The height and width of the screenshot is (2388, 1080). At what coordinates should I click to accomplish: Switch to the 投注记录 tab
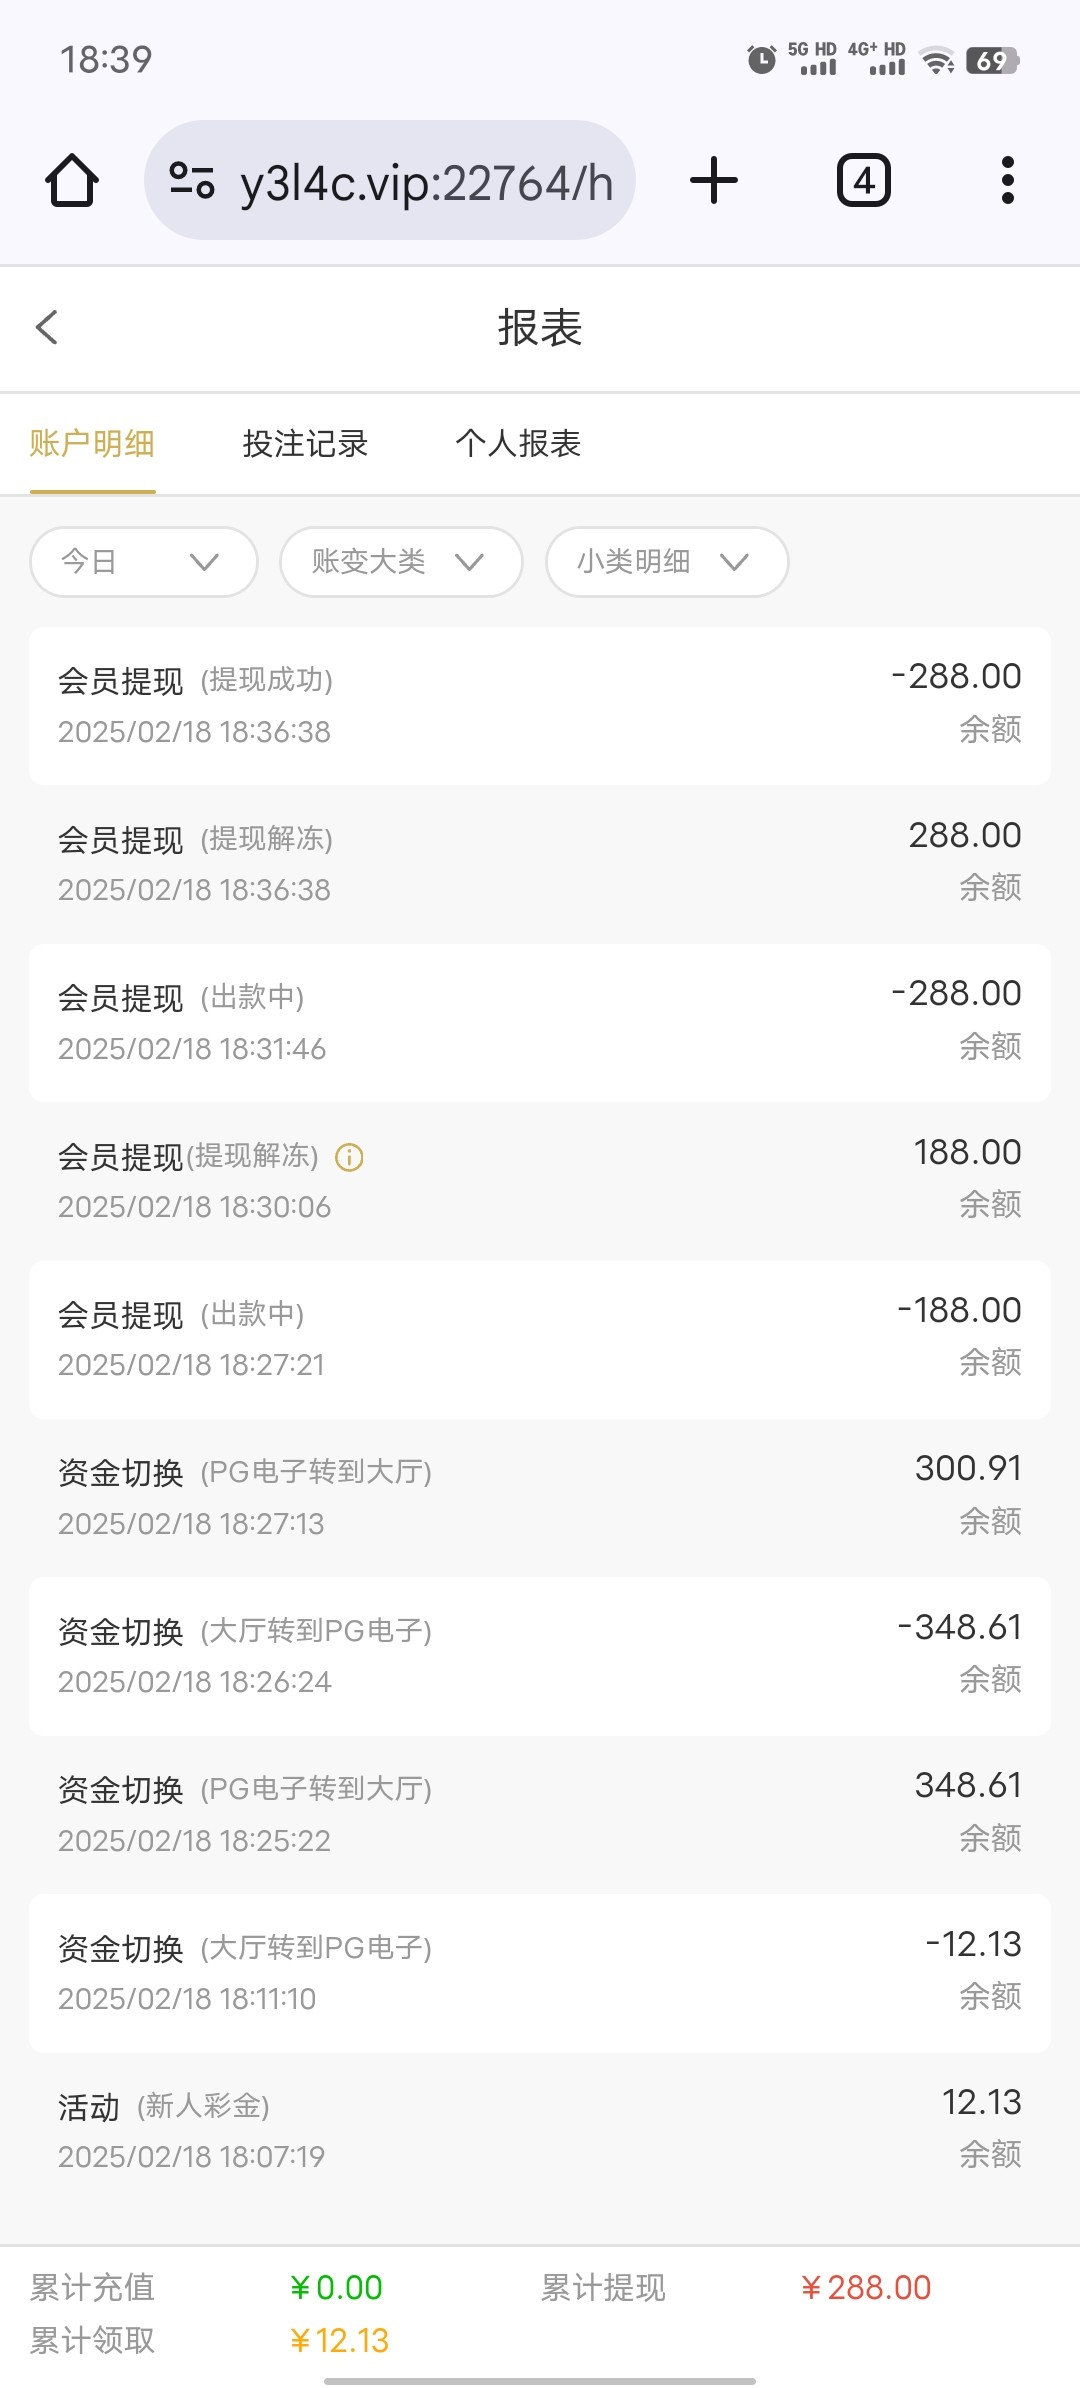coord(305,443)
